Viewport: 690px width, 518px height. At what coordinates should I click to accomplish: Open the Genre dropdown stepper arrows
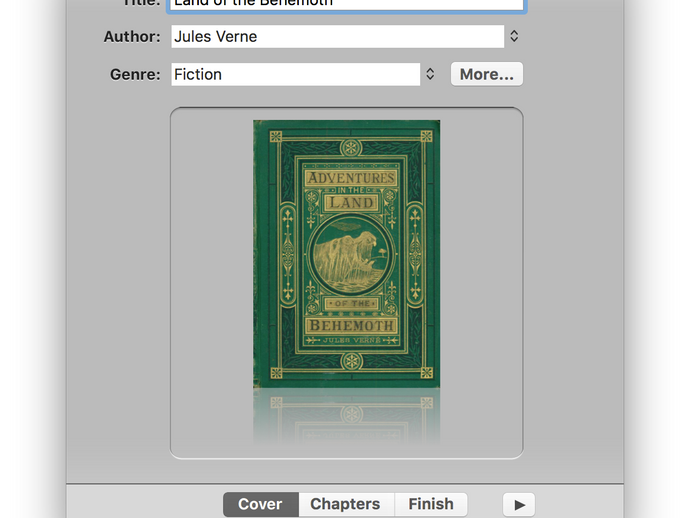(x=430, y=74)
